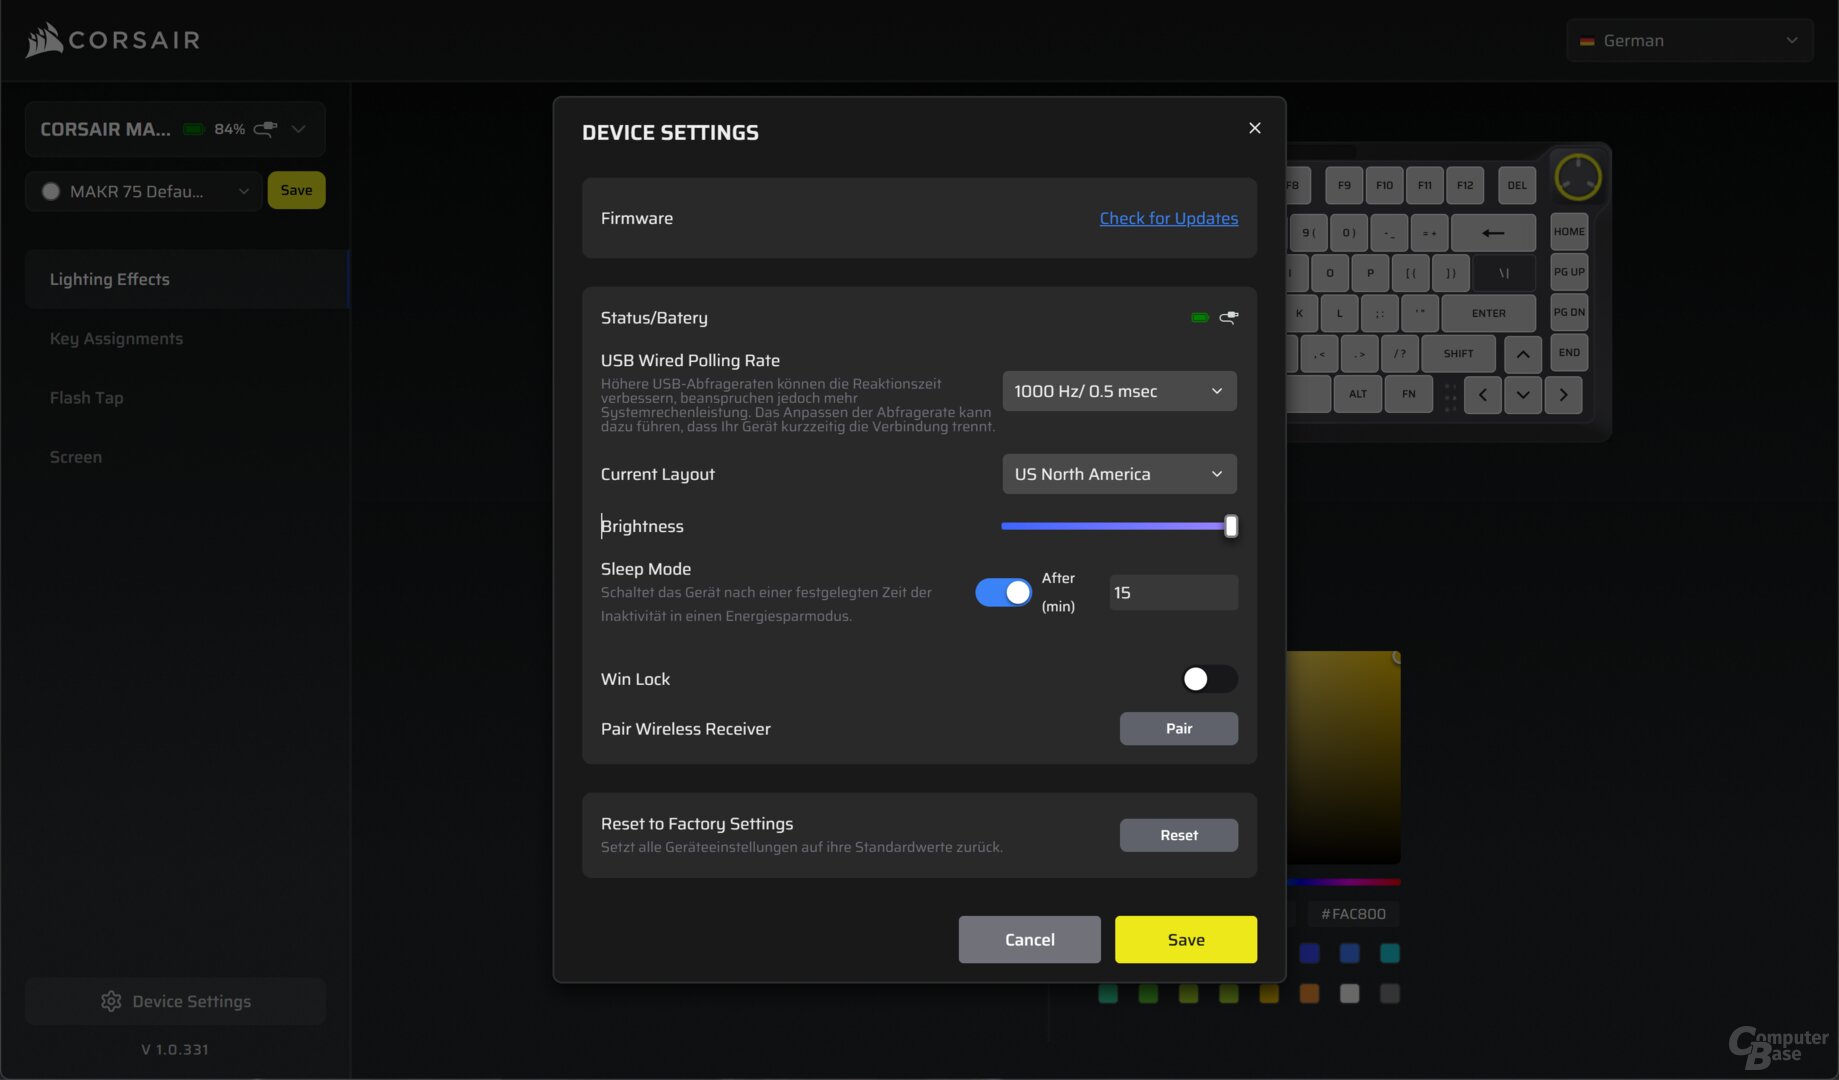Click the Reset to factory settings button
Screen dimensions: 1839x1080
click(1179, 835)
